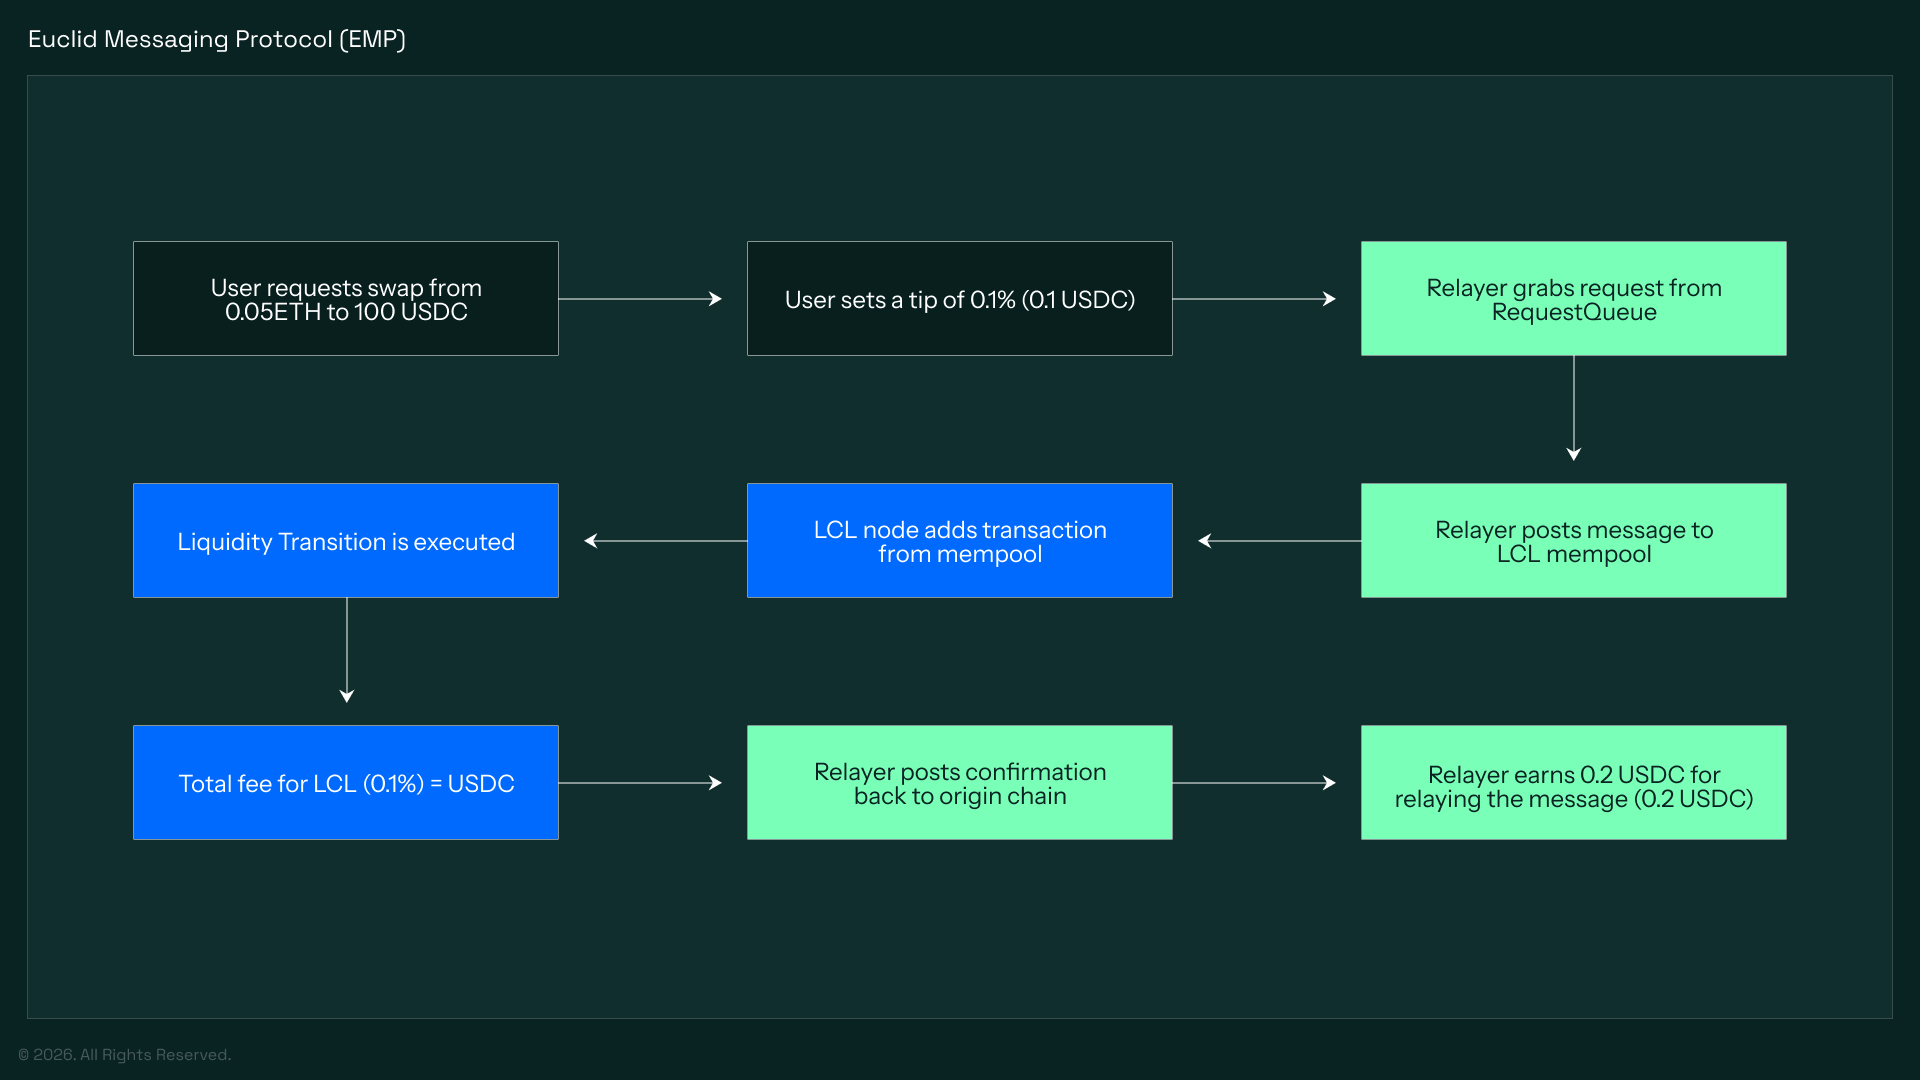Click down arrow below RequestQueue box
1920x1080 pixels.
1574,408
